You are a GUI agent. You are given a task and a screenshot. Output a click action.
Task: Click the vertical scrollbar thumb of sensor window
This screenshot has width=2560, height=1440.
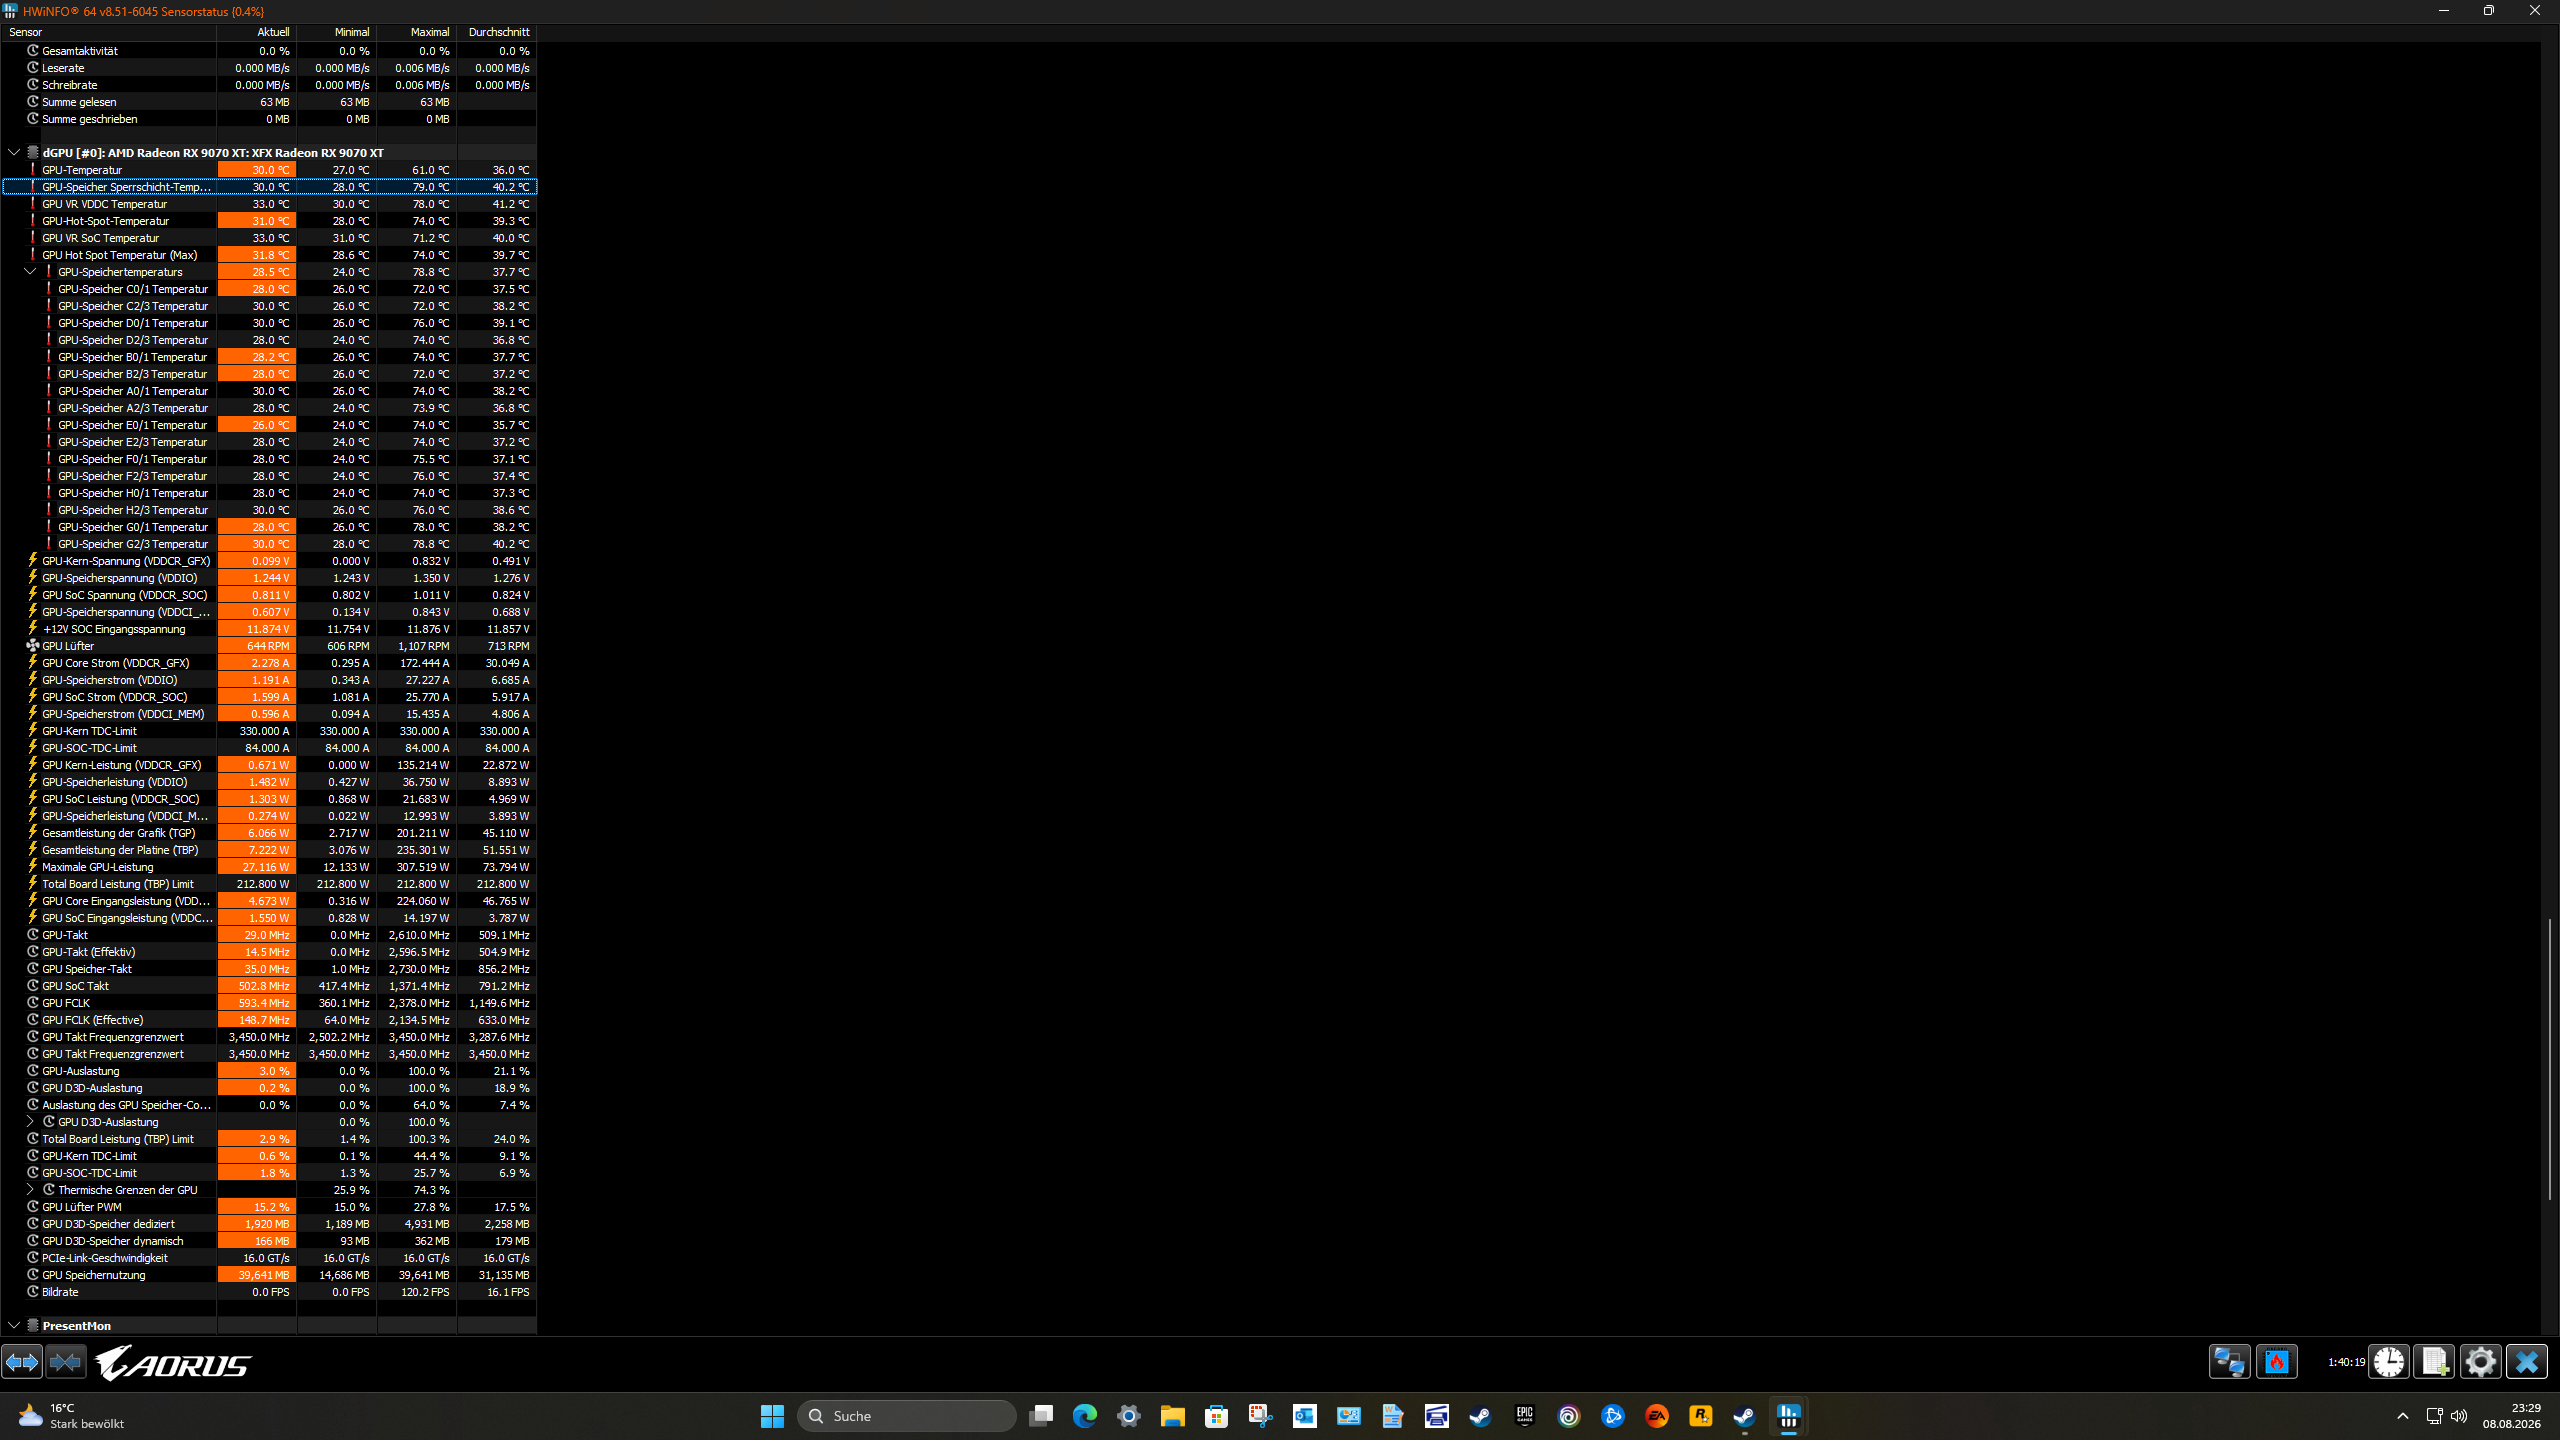[x=2549, y=1059]
